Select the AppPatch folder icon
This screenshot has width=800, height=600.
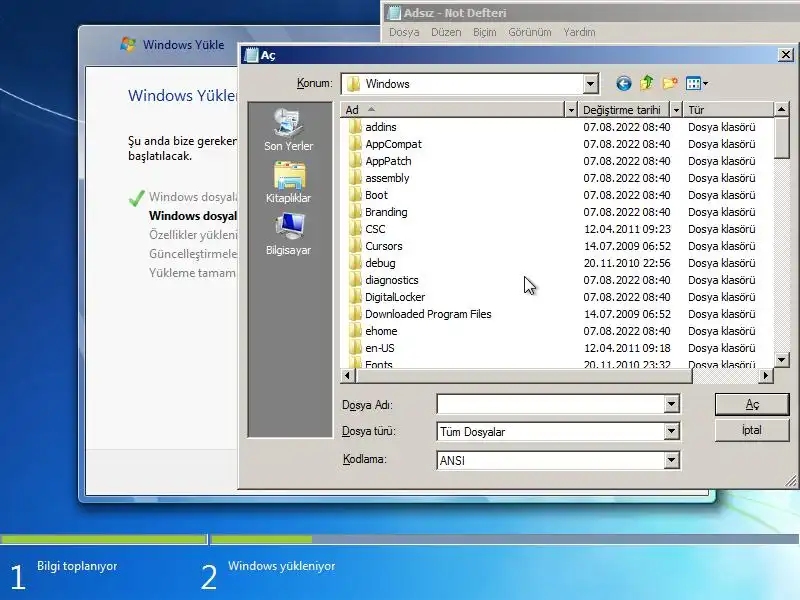[355, 161]
